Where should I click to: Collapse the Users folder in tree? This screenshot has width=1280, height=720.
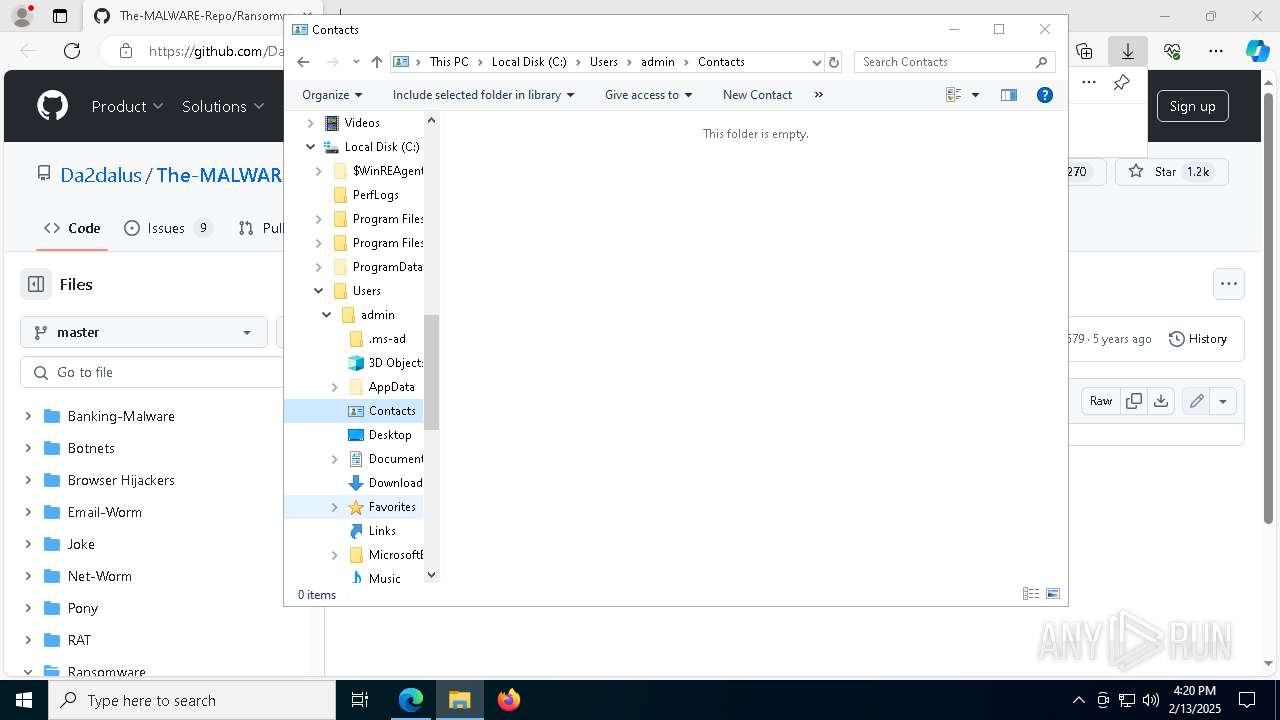point(319,291)
